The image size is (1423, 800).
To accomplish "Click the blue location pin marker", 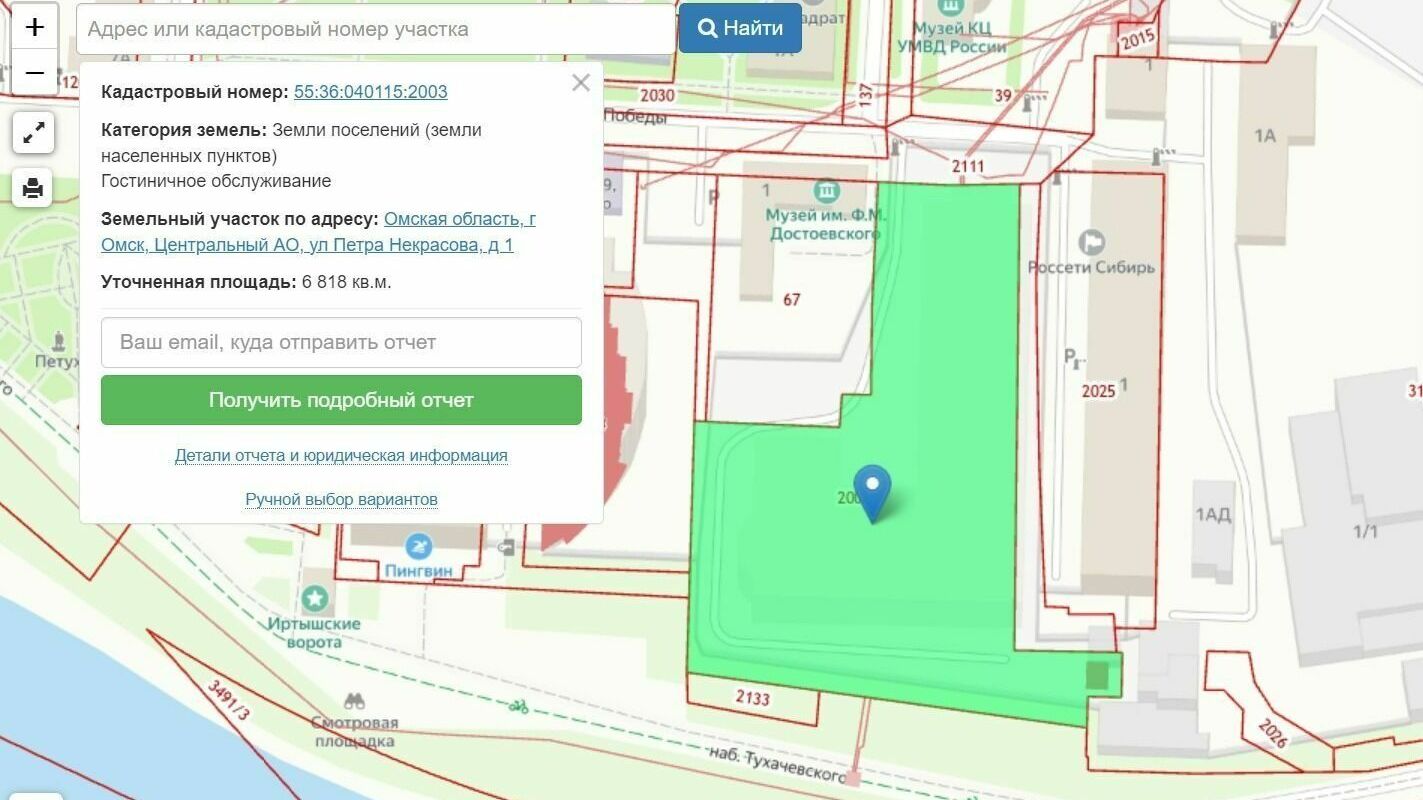I will [872, 491].
